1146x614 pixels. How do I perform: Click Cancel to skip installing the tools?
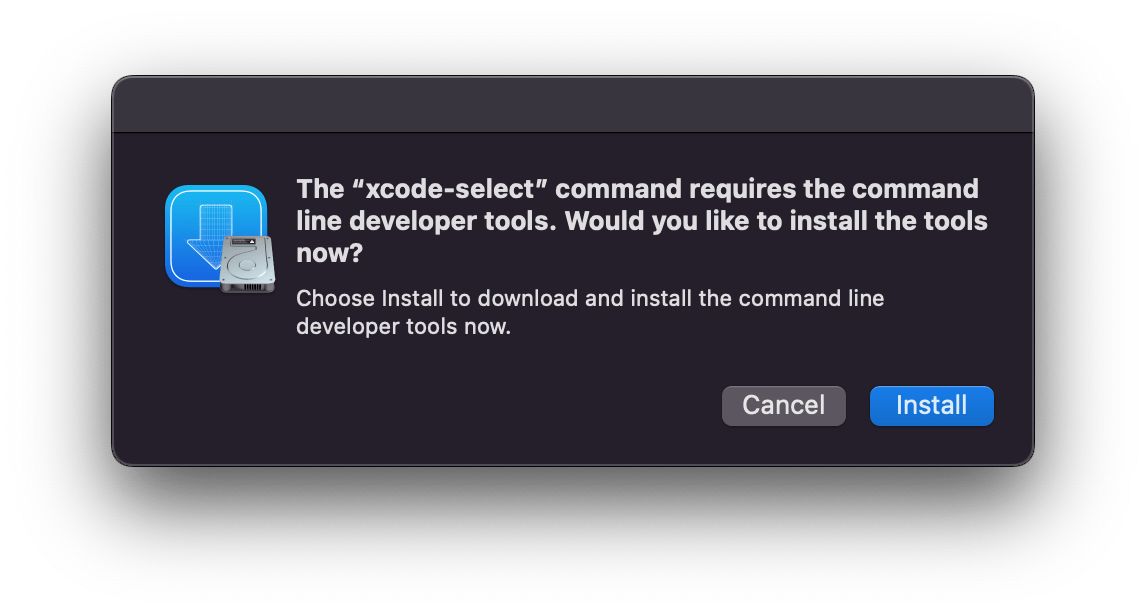(783, 405)
